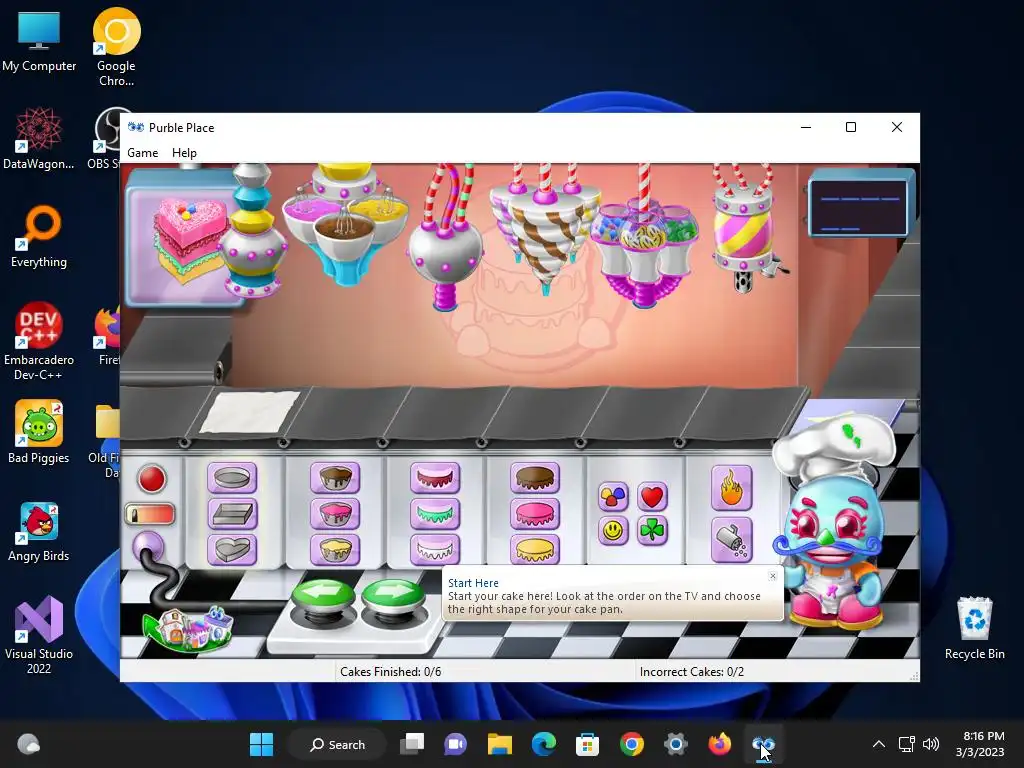Open Settings gear from taskbar
1024x768 pixels.
pos(675,744)
